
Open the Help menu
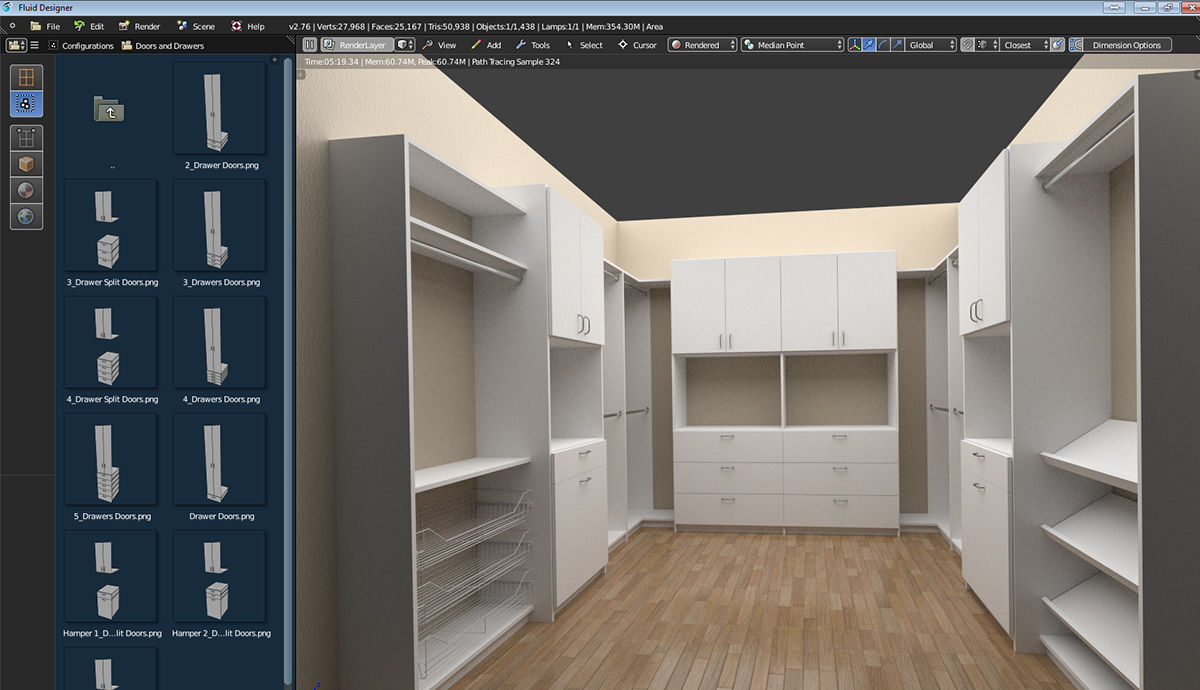click(248, 26)
